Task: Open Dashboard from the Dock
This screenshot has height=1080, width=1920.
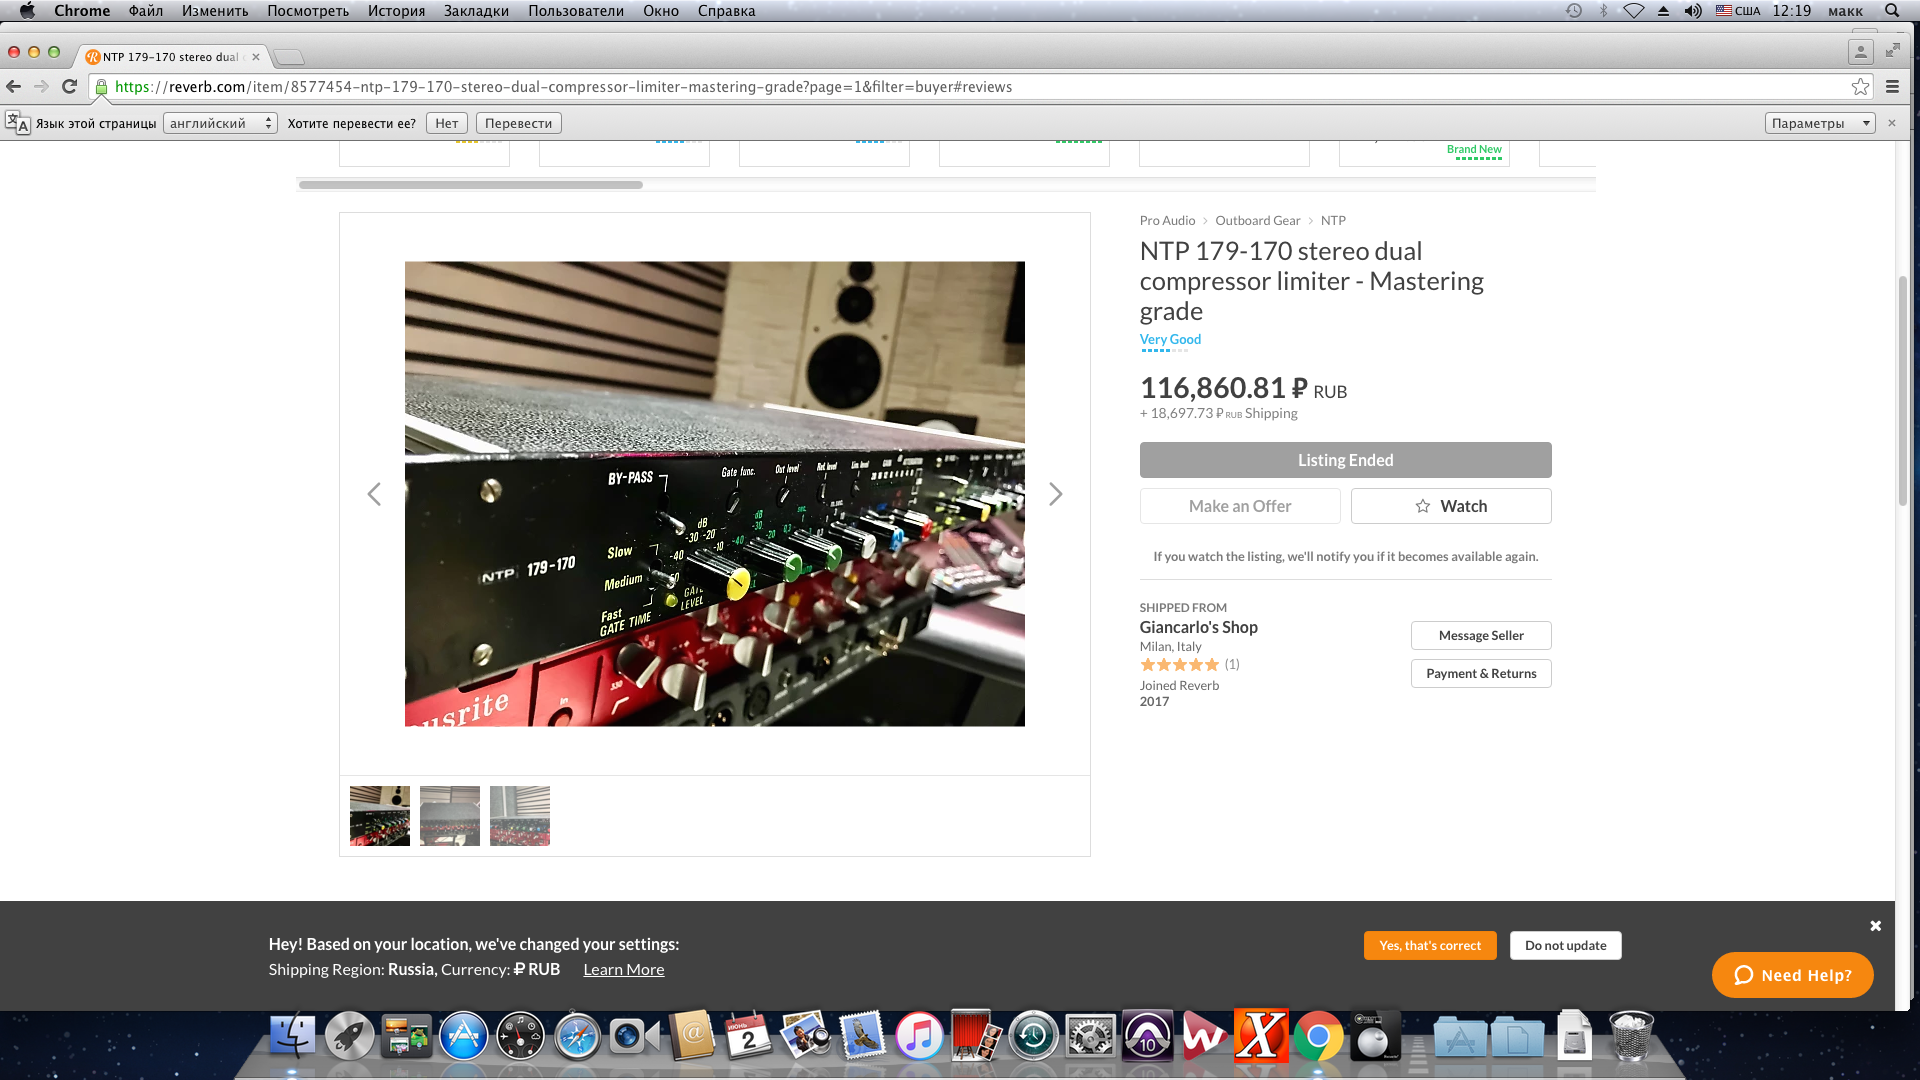Action: [x=520, y=1036]
